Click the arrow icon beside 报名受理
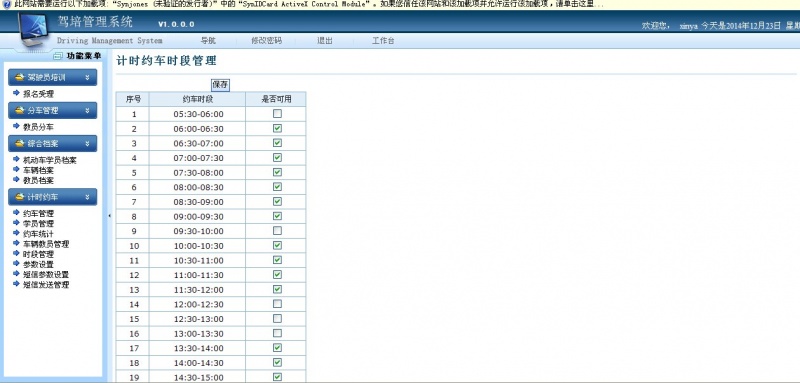The image size is (800, 383). click(16, 93)
